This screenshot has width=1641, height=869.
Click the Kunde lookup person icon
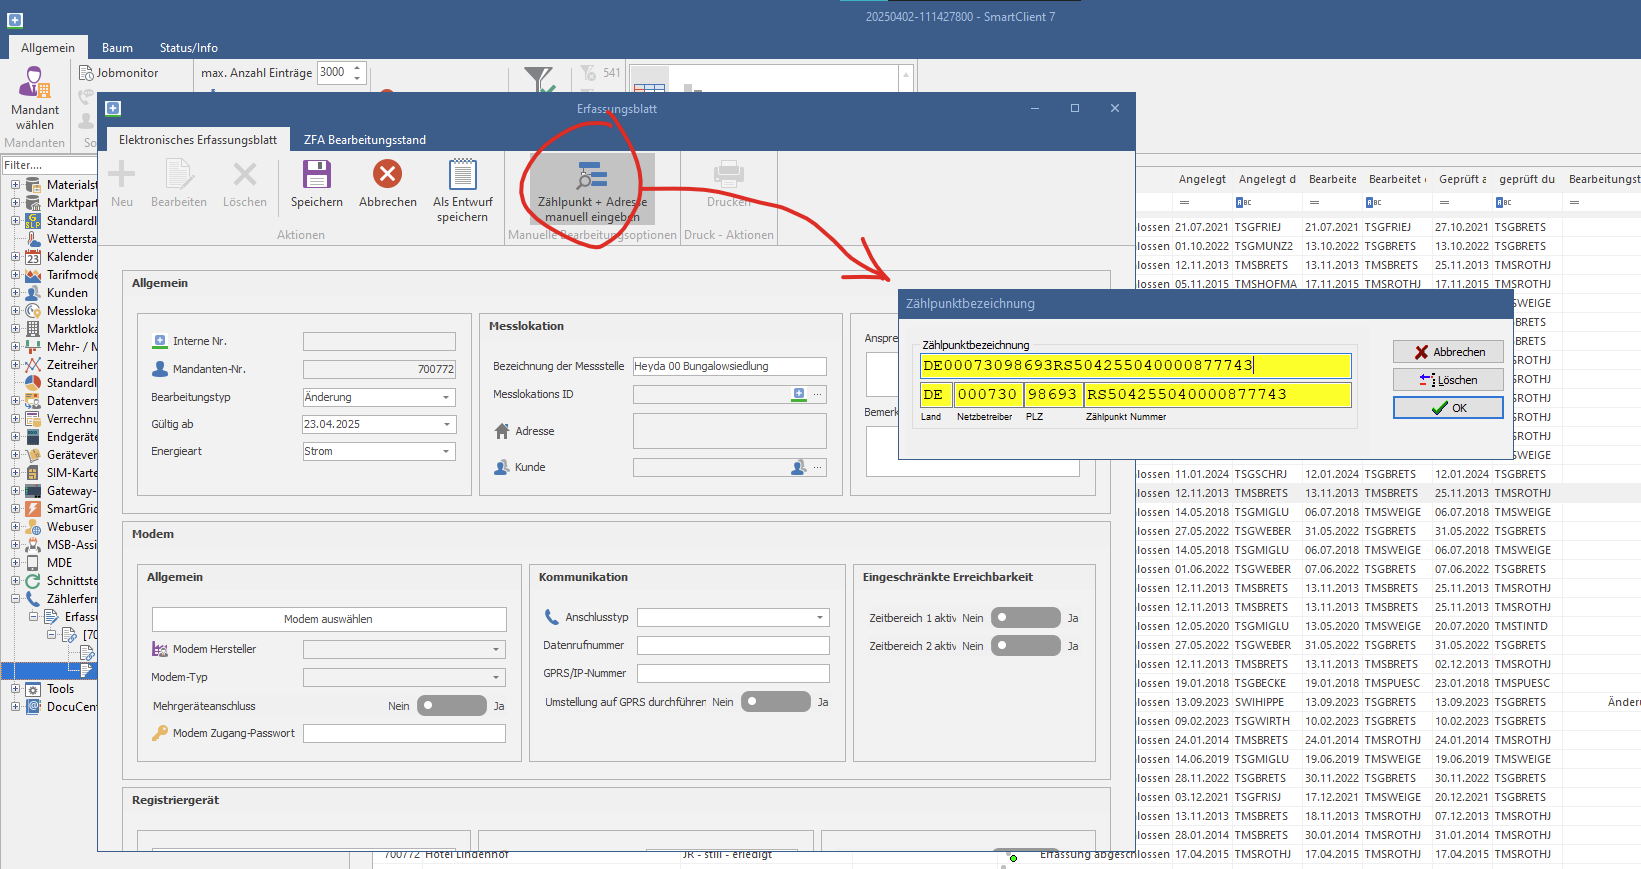pos(798,467)
